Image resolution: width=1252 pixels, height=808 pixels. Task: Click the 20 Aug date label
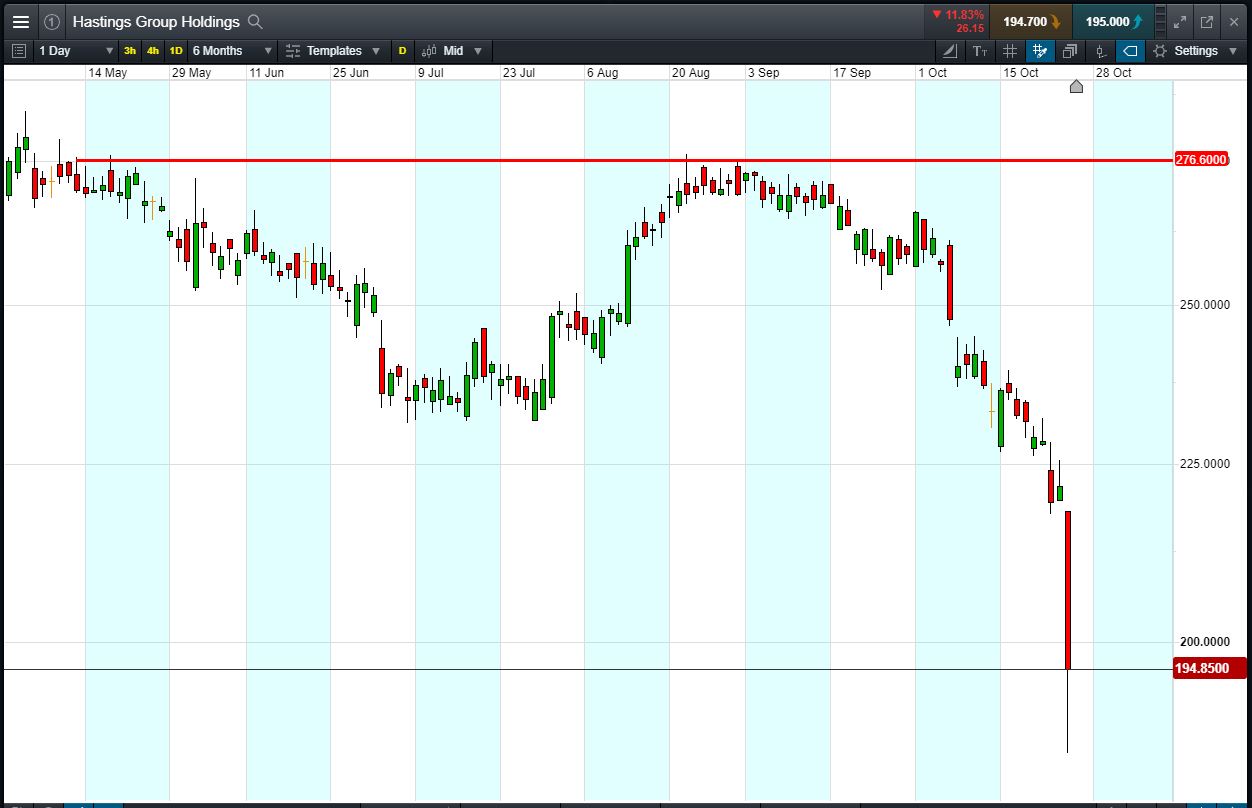(x=691, y=73)
